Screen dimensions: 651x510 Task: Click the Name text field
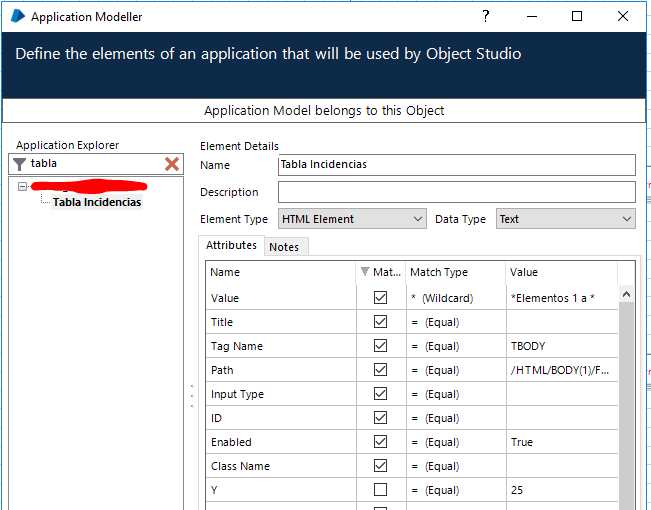click(x=456, y=165)
